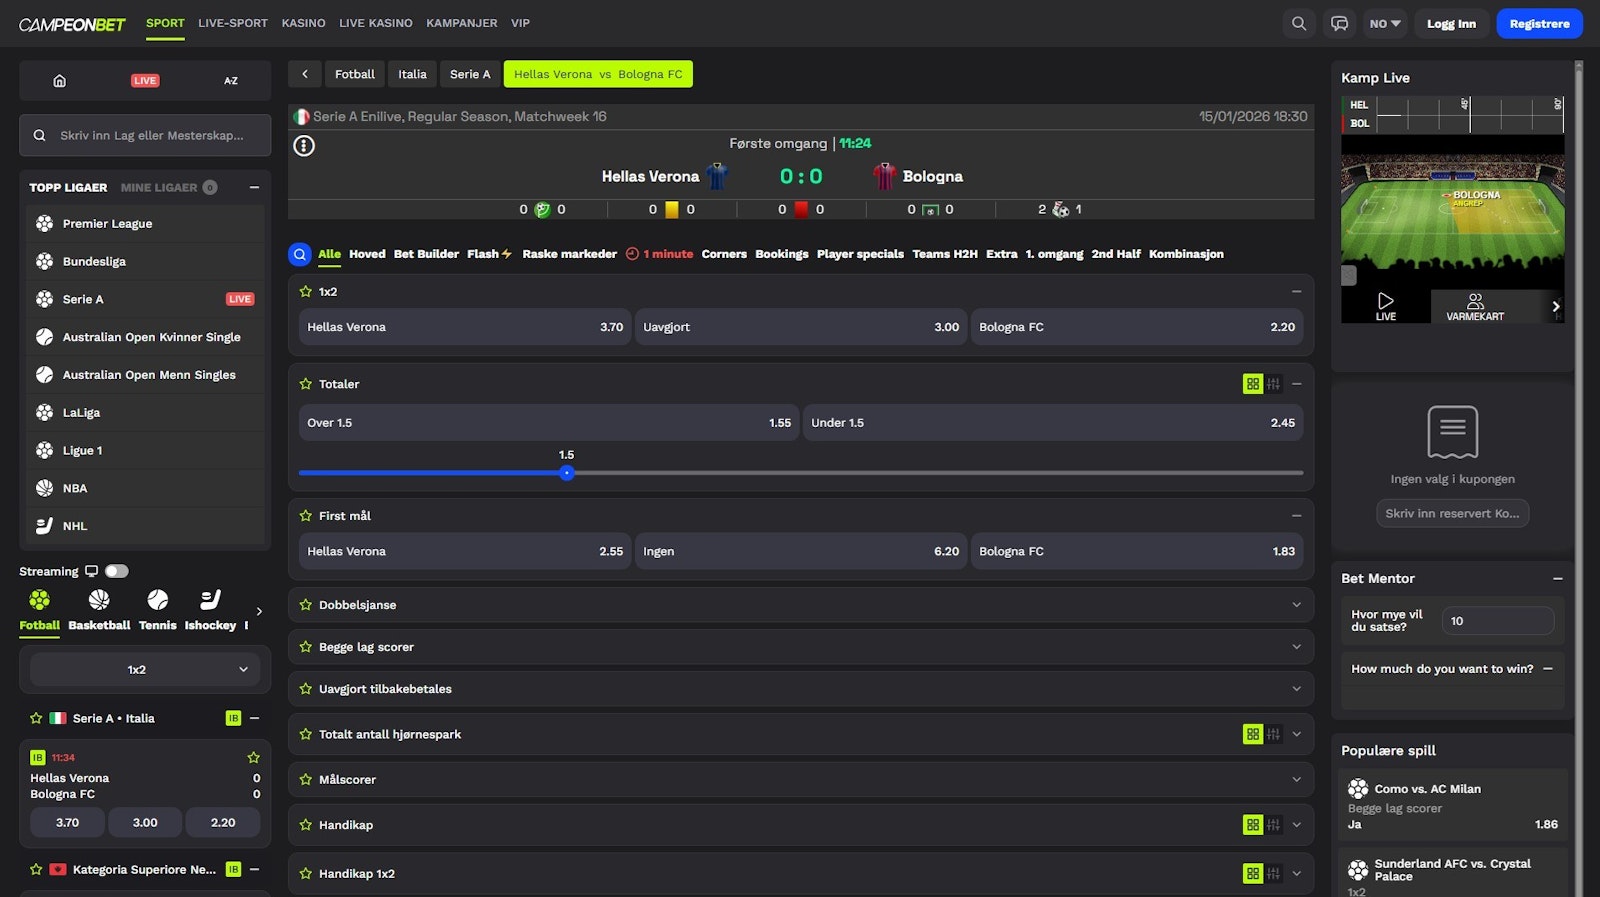Image resolution: width=1600 pixels, height=897 pixels.
Task: Go back with the breadcrumb arrow
Action: click(305, 74)
